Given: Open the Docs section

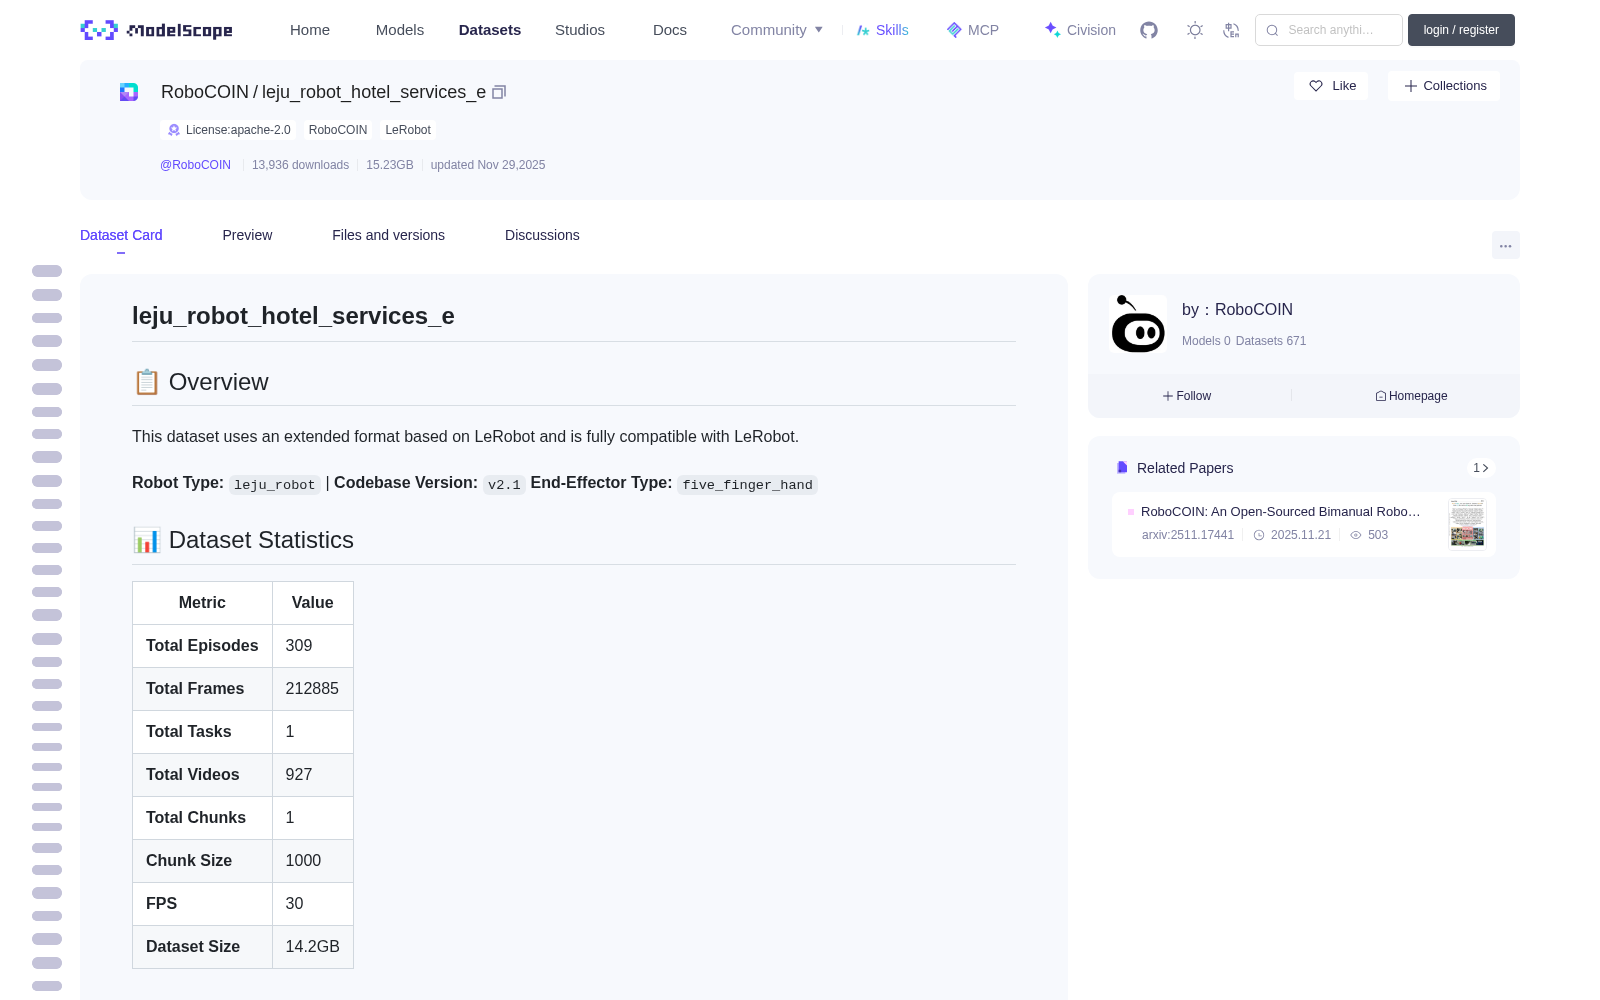Looking at the screenshot, I should coord(670,30).
